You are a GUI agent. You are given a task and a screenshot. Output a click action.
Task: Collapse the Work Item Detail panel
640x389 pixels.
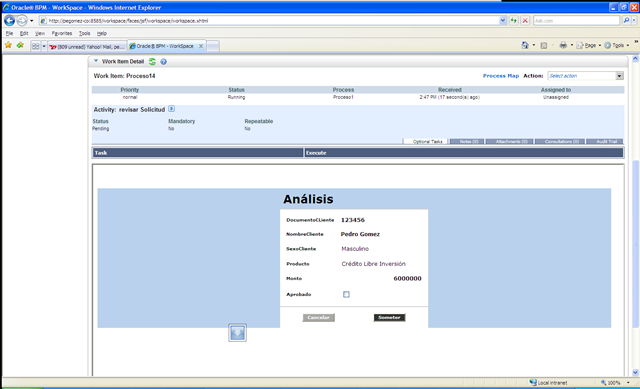(x=96, y=61)
